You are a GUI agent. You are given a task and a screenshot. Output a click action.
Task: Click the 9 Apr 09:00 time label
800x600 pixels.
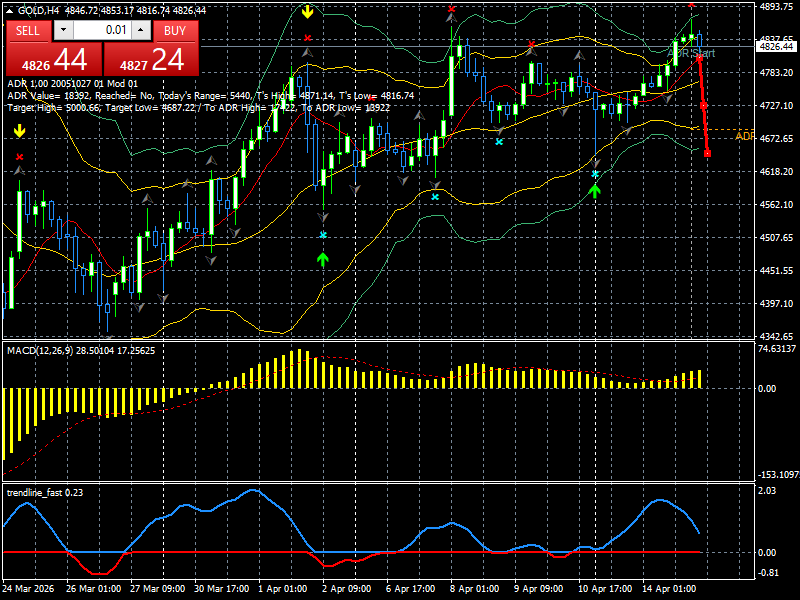(x=539, y=588)
